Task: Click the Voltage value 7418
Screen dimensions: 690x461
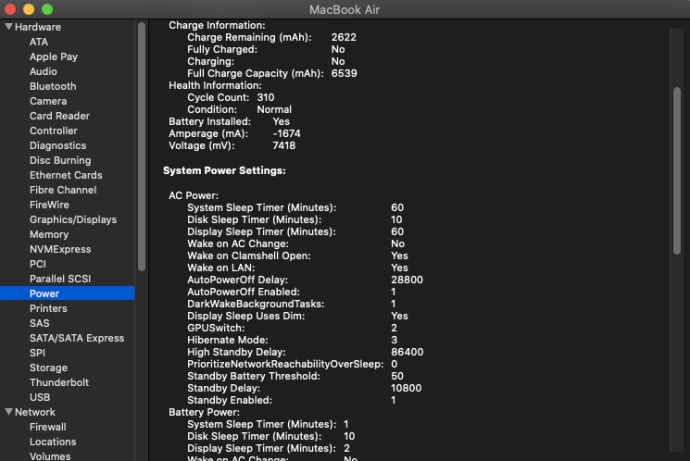Action: point(284,145)
